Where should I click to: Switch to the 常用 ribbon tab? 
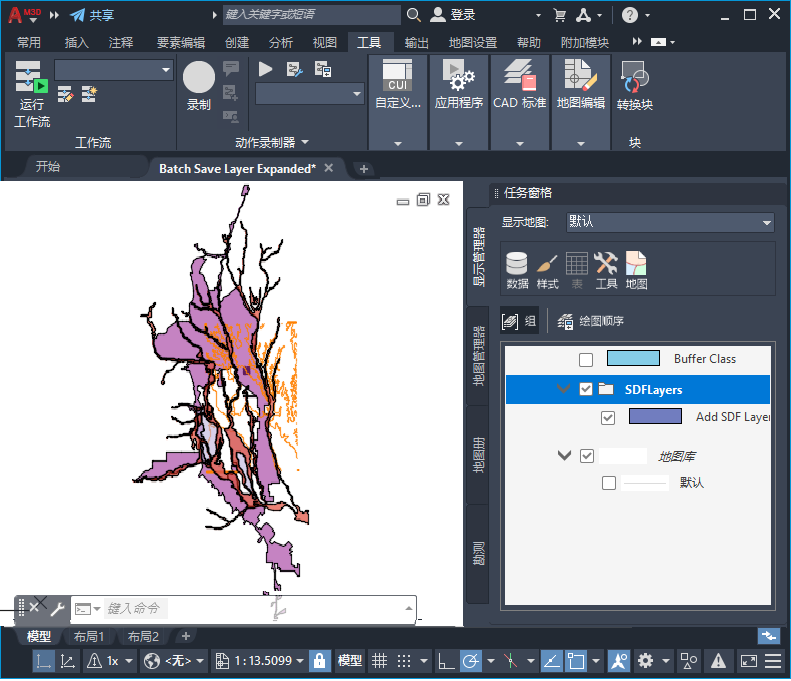point(29,42)
